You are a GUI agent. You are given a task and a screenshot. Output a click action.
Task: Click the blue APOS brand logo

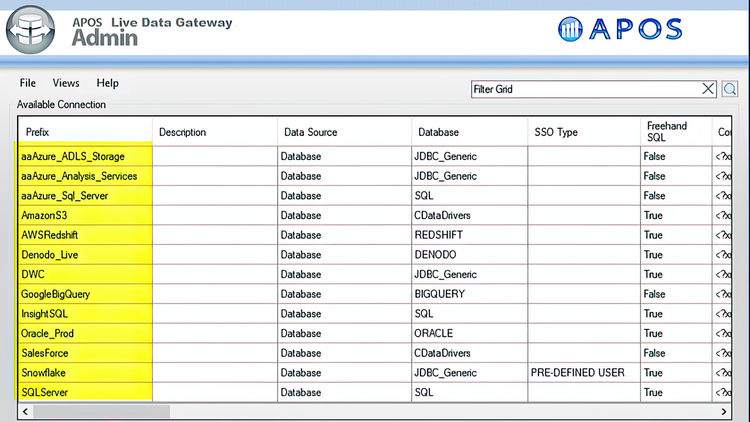click(x=620, y=29)
